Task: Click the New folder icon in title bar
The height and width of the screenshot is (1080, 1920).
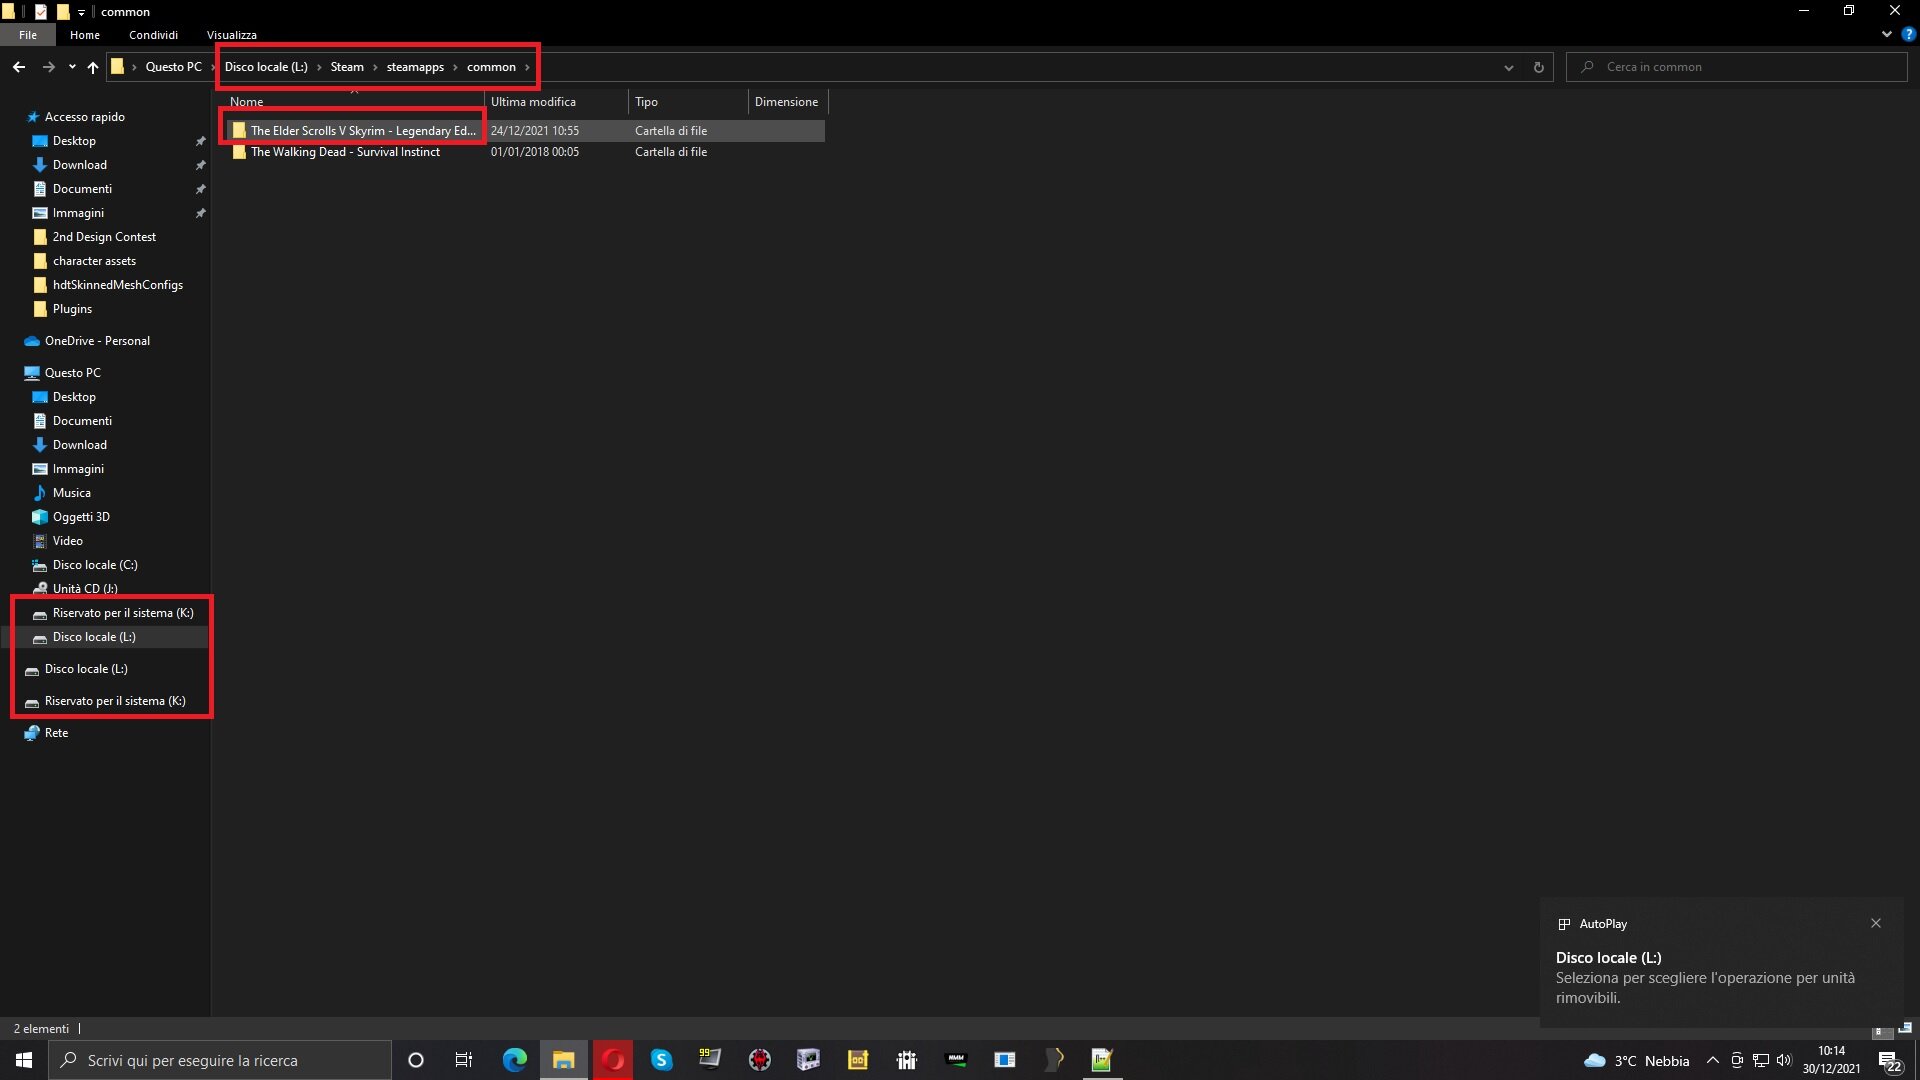Action: coord(62,12)
